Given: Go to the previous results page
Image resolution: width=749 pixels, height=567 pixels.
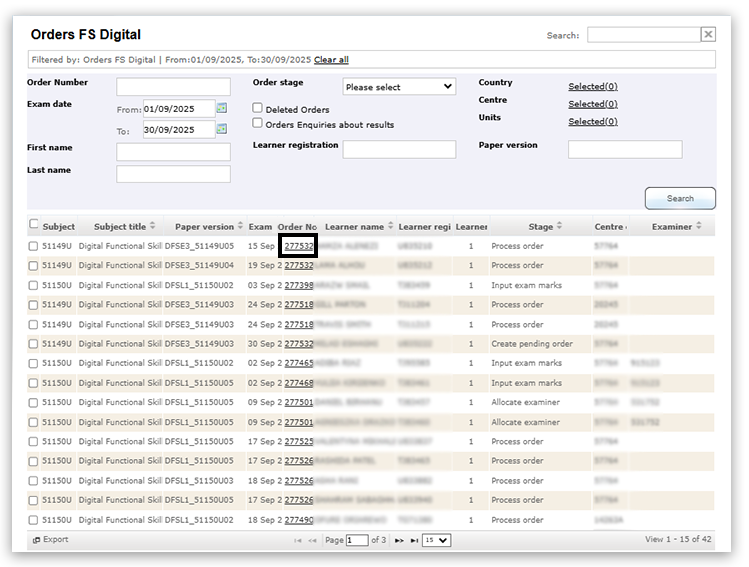Looking at the screenshot, I should tap(312, 540).
